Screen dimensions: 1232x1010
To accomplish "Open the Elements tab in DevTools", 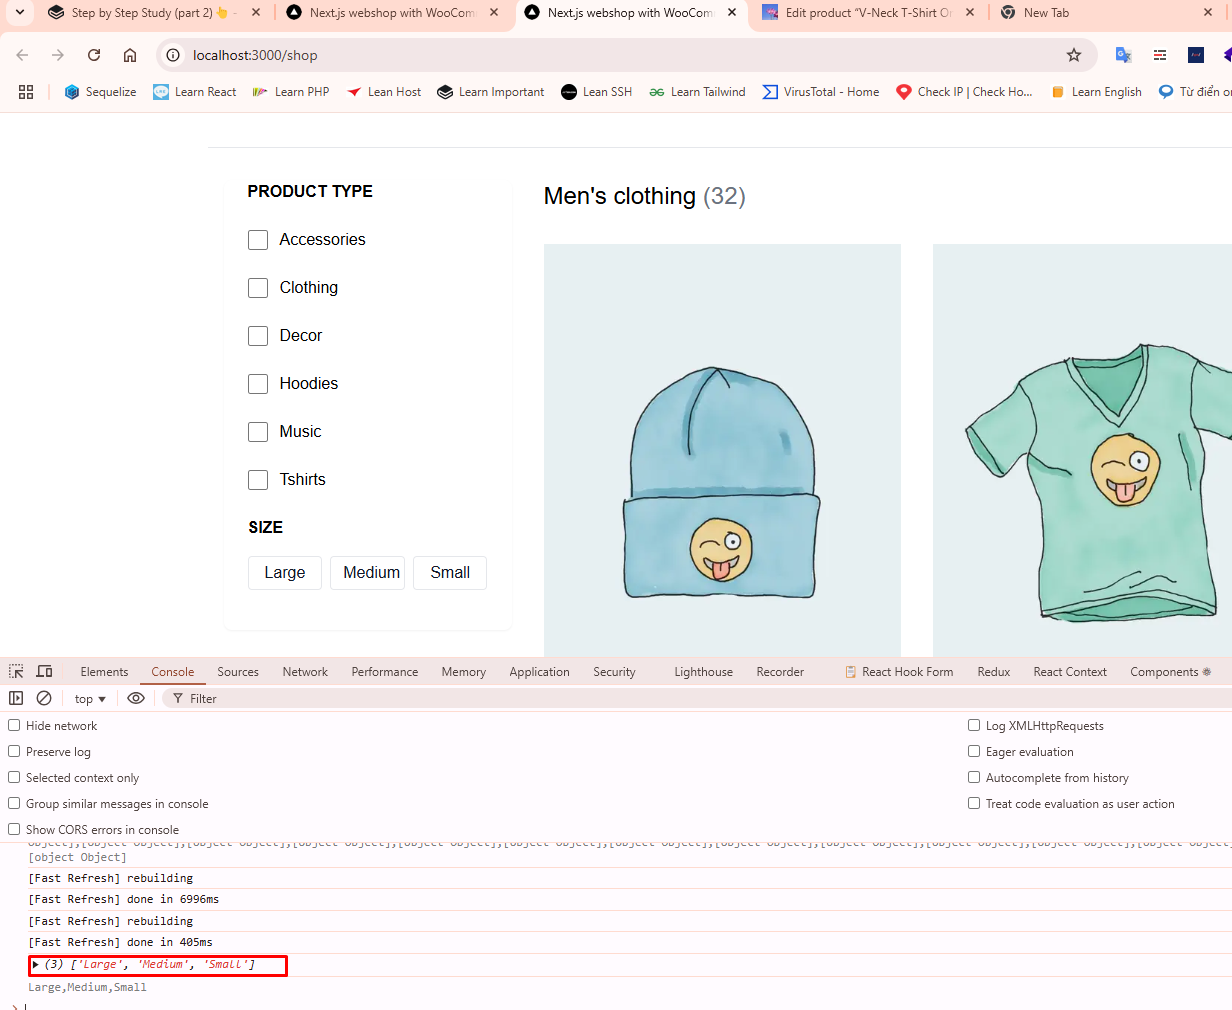I will click(x=104, y=672).
